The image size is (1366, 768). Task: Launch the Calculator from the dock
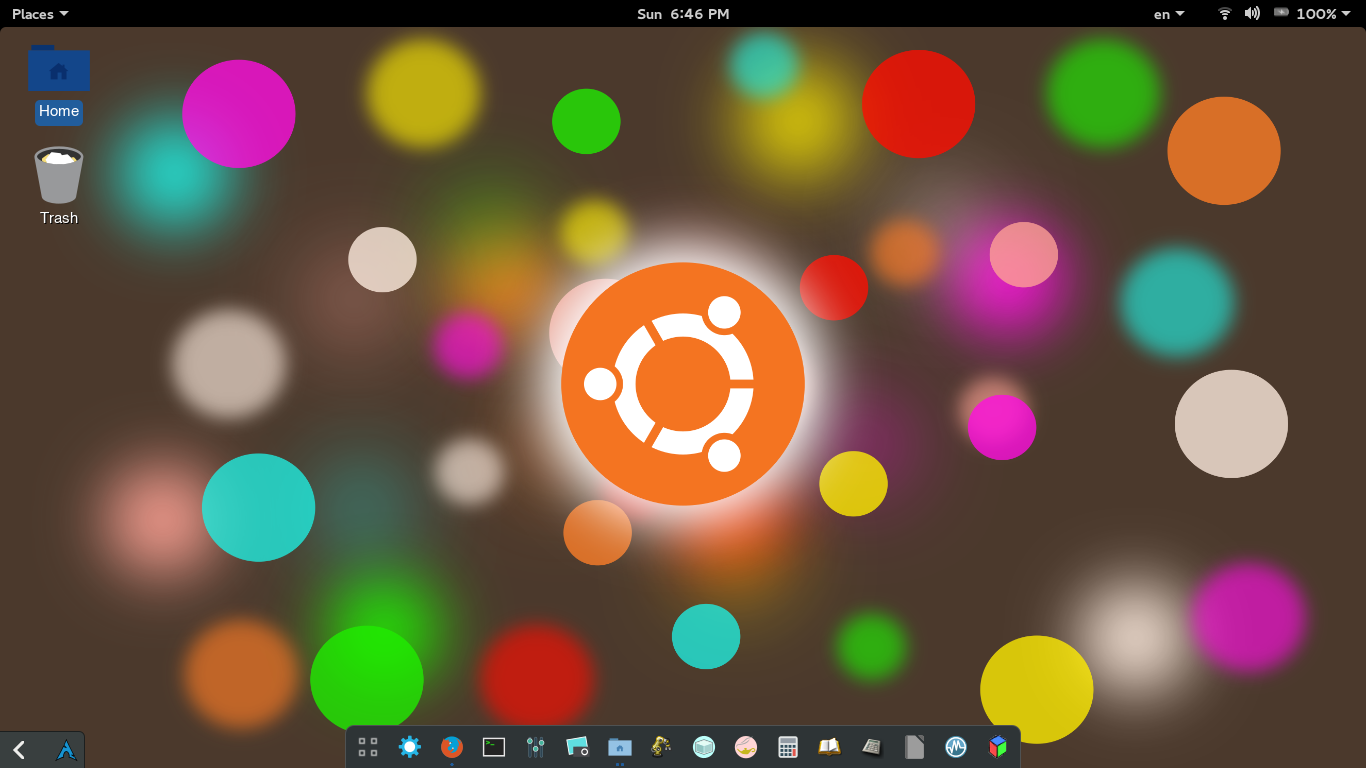click(x=788, y=747)
